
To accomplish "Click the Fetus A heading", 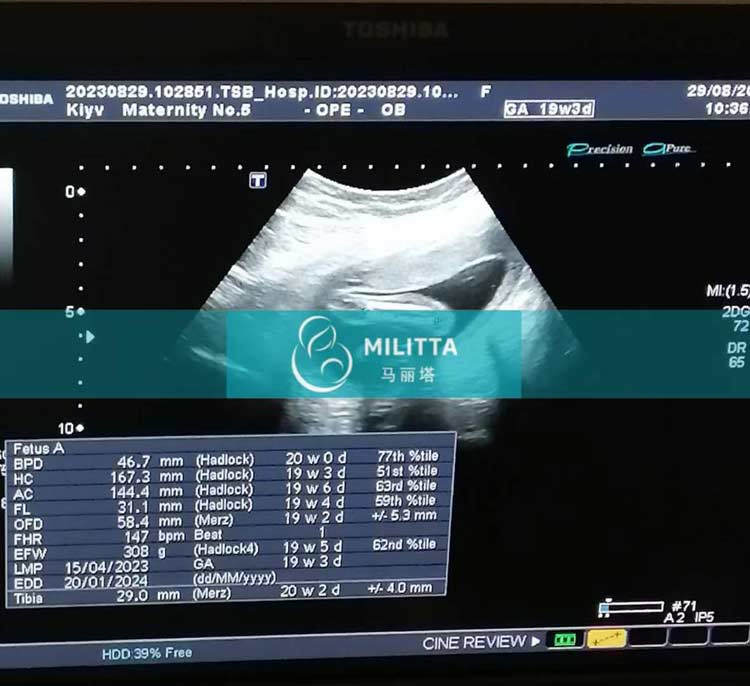I will point(39,448).
